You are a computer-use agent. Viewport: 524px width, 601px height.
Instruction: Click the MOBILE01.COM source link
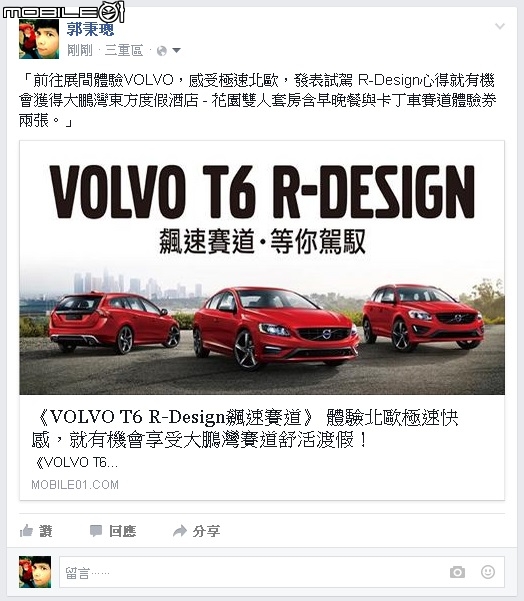[75, 485]
